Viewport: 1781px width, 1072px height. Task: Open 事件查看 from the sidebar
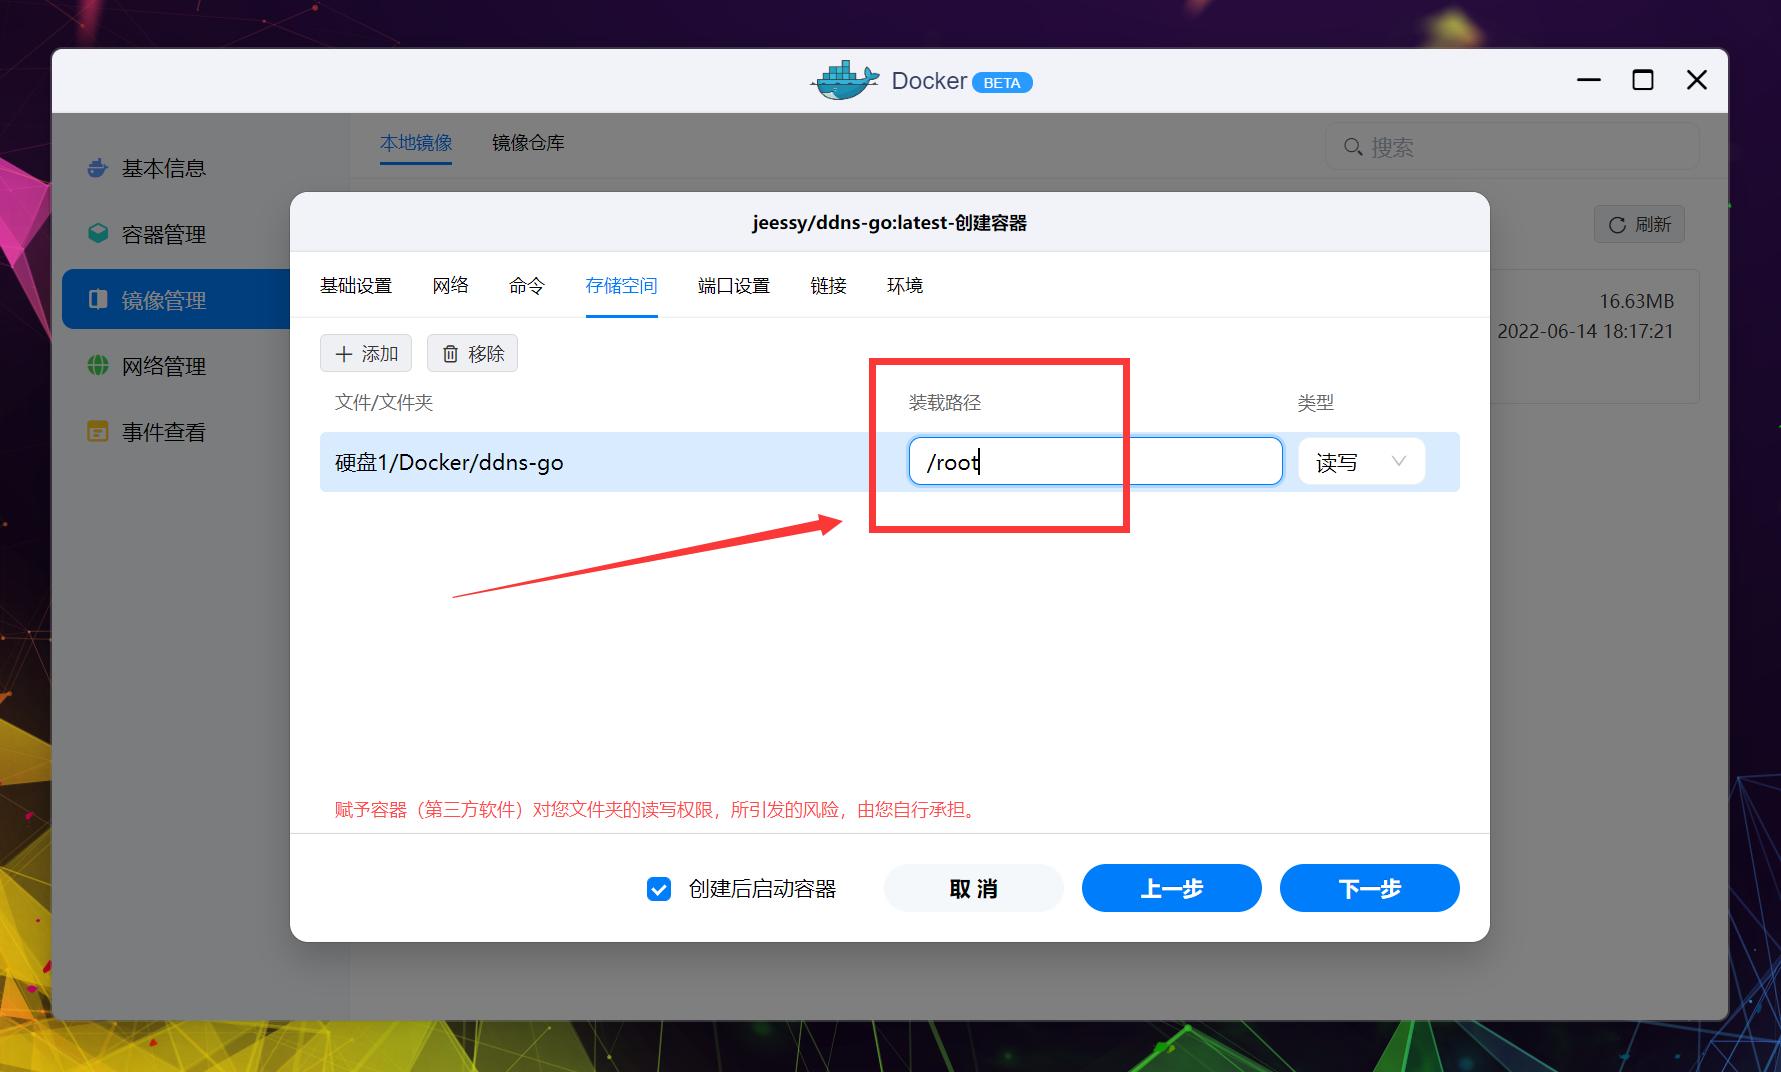pyautogui.click(x=163, y=431)
